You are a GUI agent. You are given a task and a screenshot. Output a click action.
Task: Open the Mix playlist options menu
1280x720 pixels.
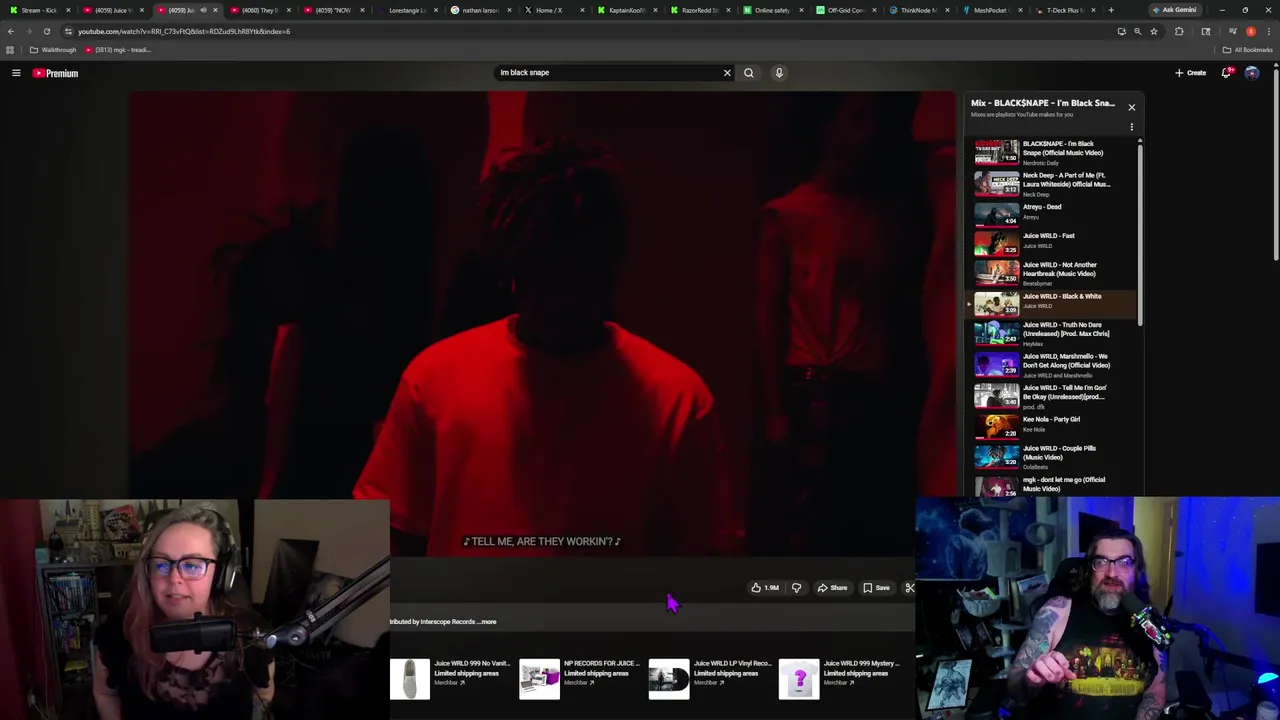click(1131, 127)
